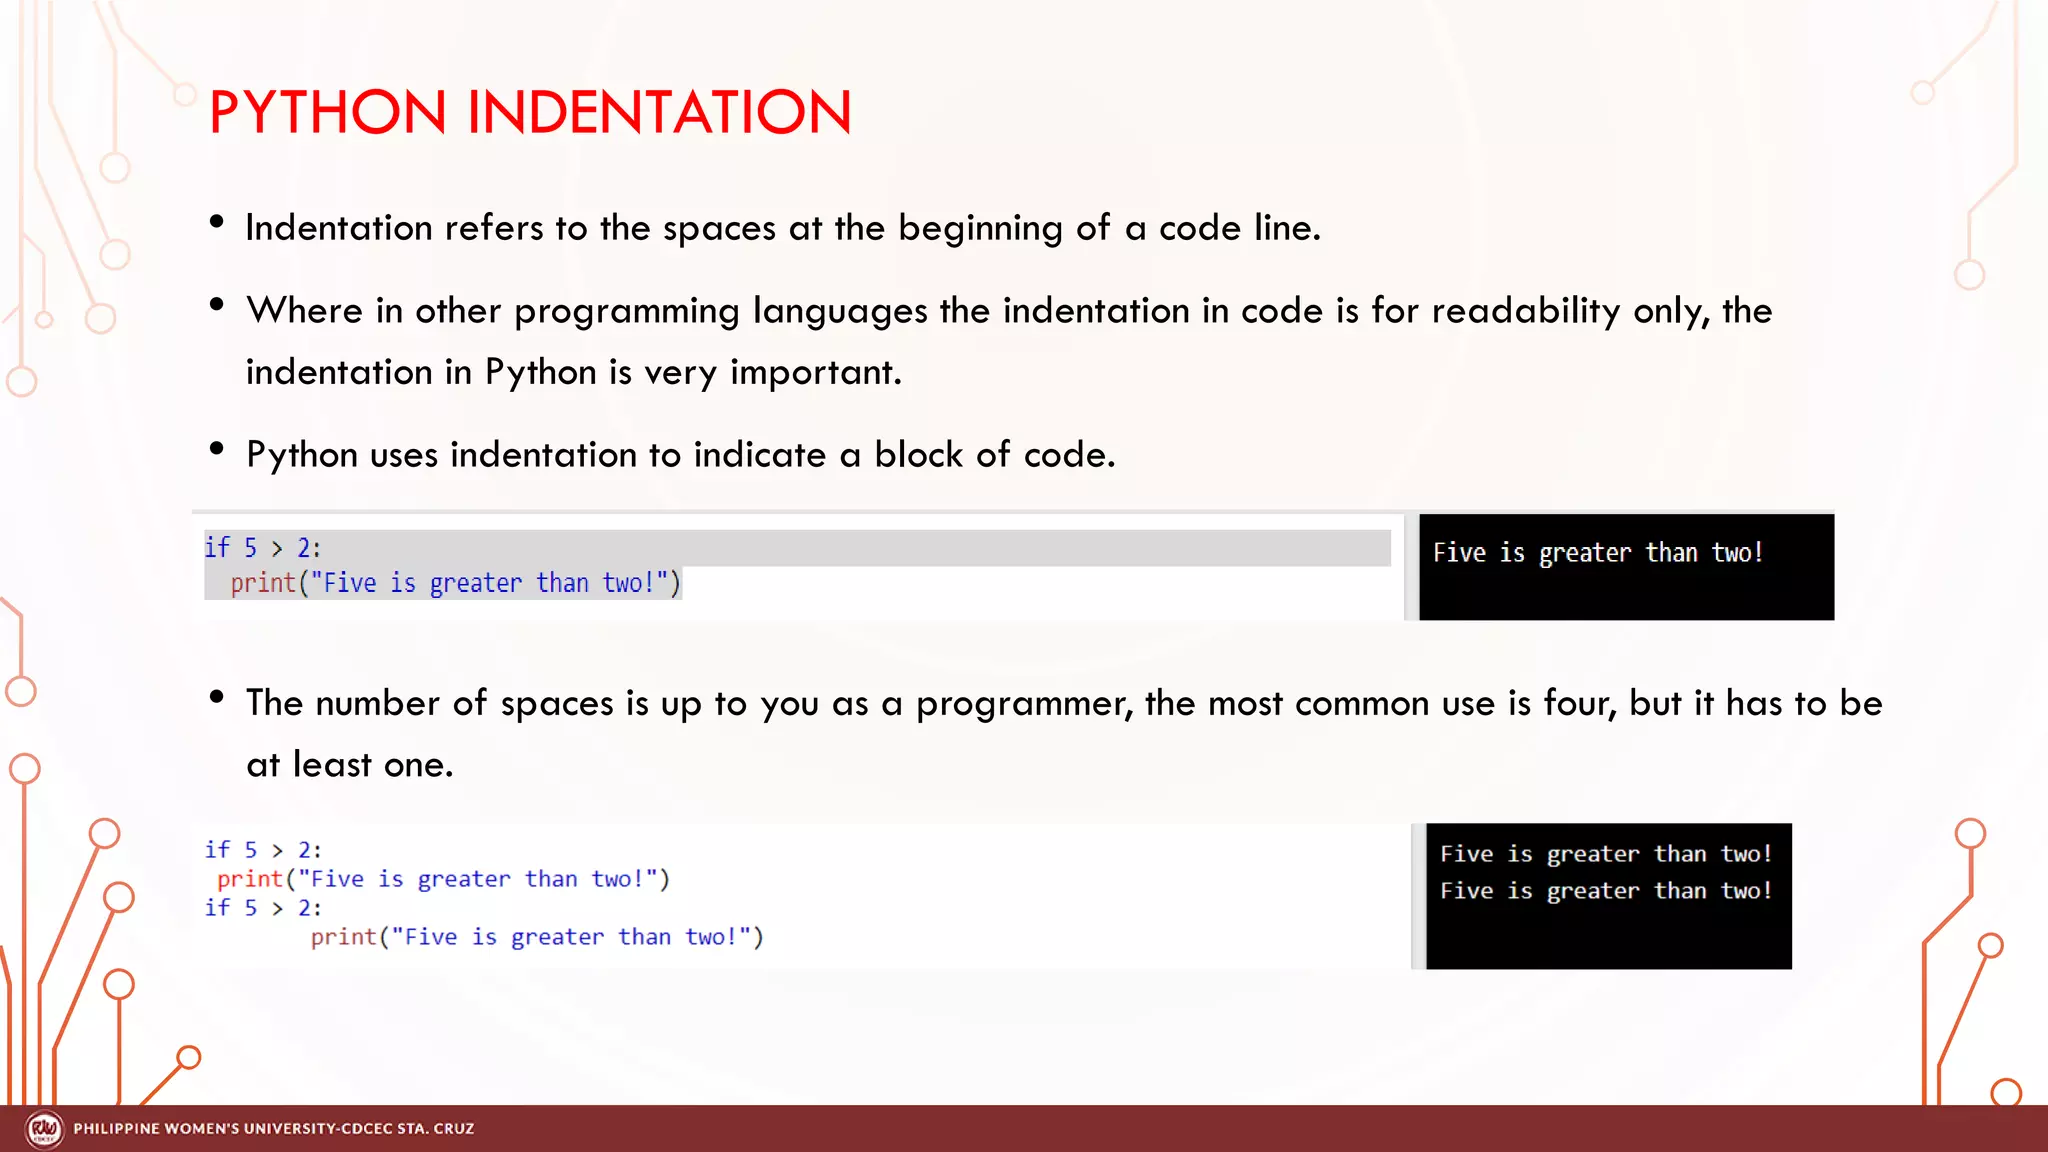The image size is (2048, 1152).
Task: Click the bullet before 'Python uses indentation'
Action: pyautogui.click(x=217, y=450)
